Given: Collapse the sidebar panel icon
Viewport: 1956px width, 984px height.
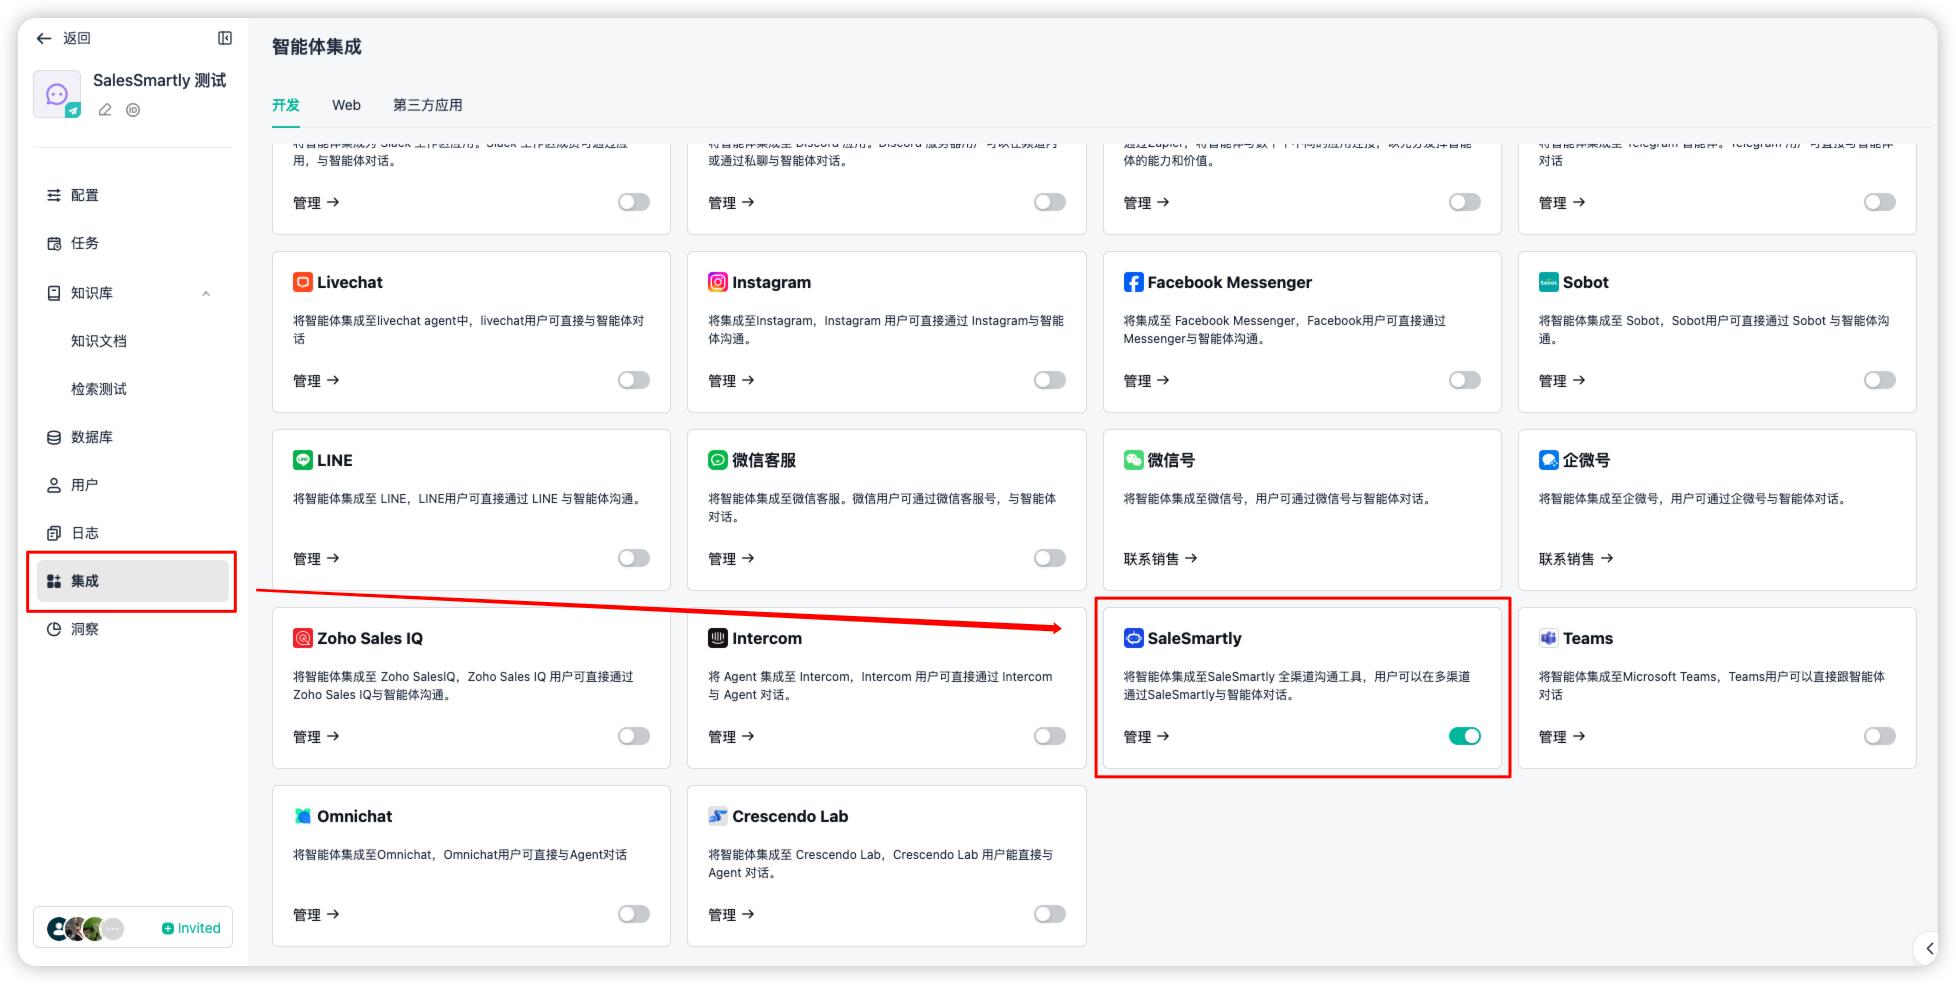Looking at the screenshot, I should tap(225, 38).
